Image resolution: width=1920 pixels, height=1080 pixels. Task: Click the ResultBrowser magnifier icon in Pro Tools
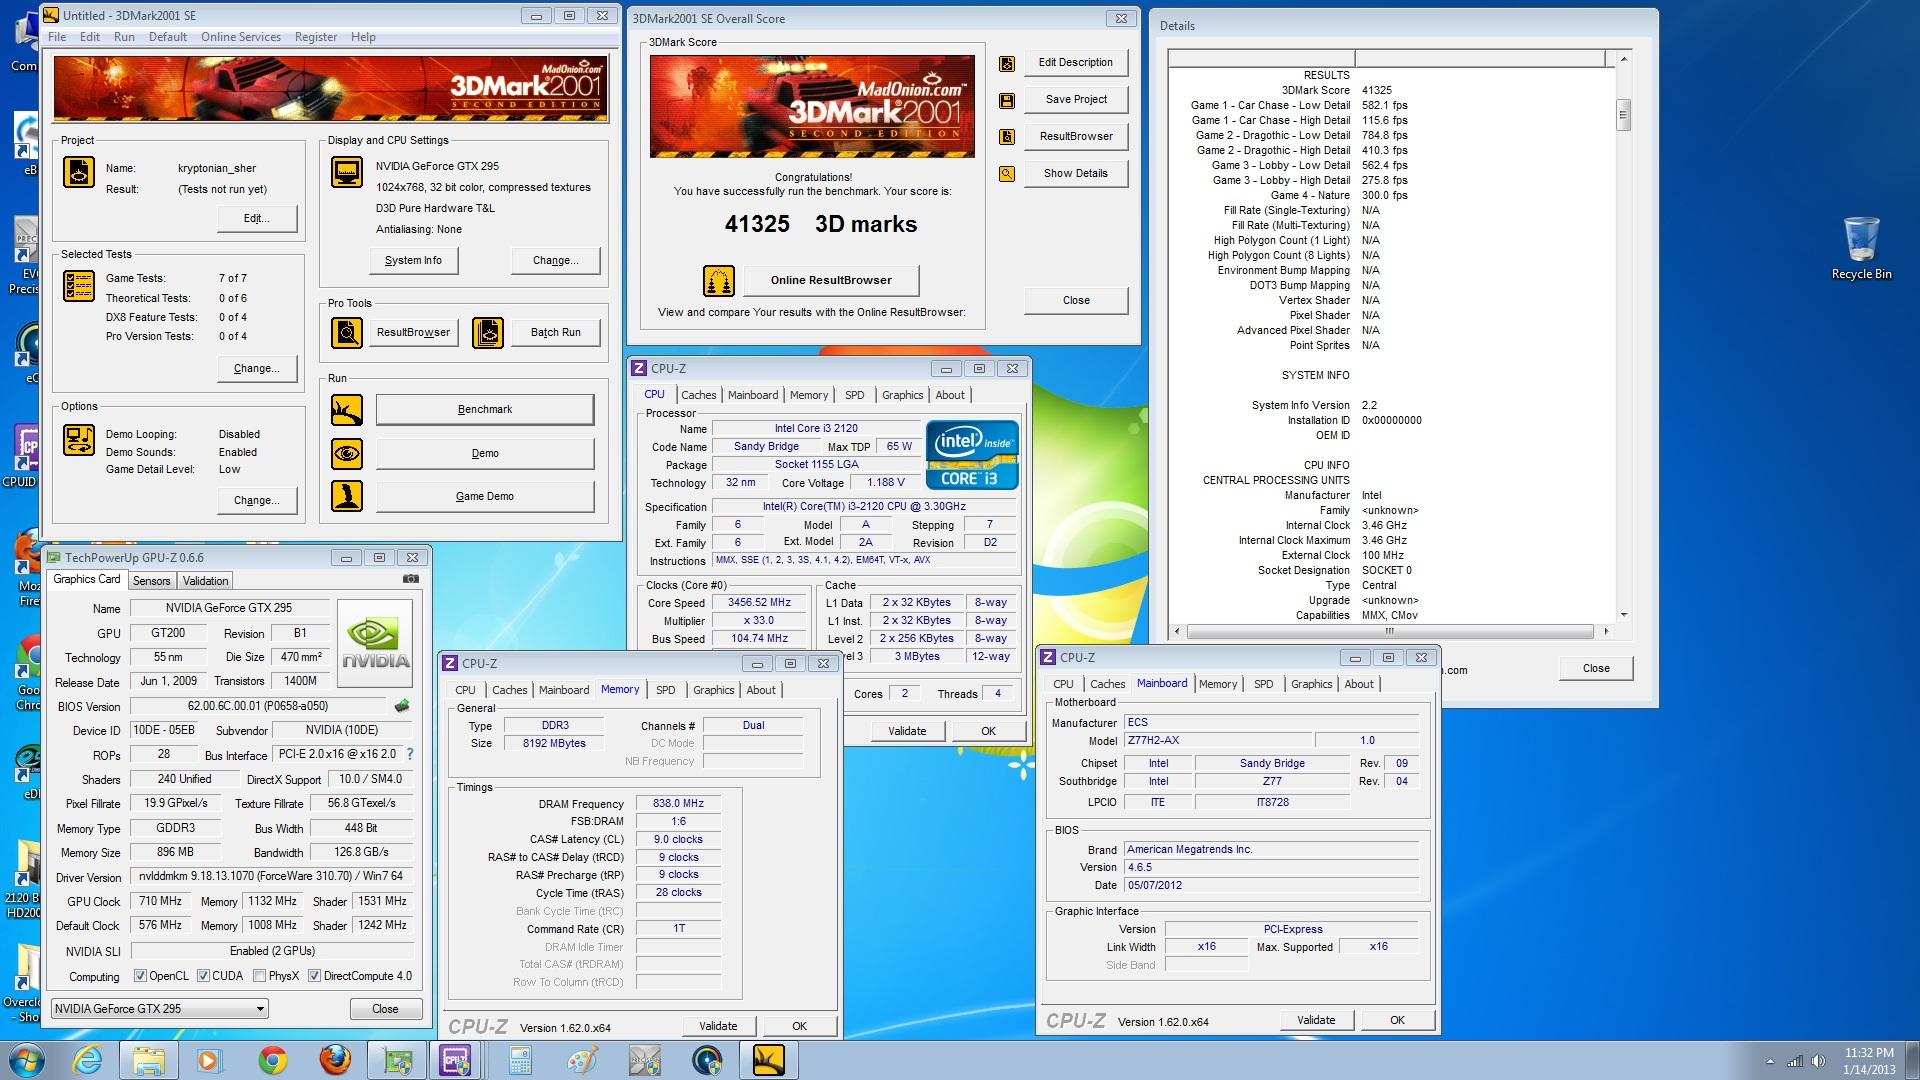(x=347, y=332)
